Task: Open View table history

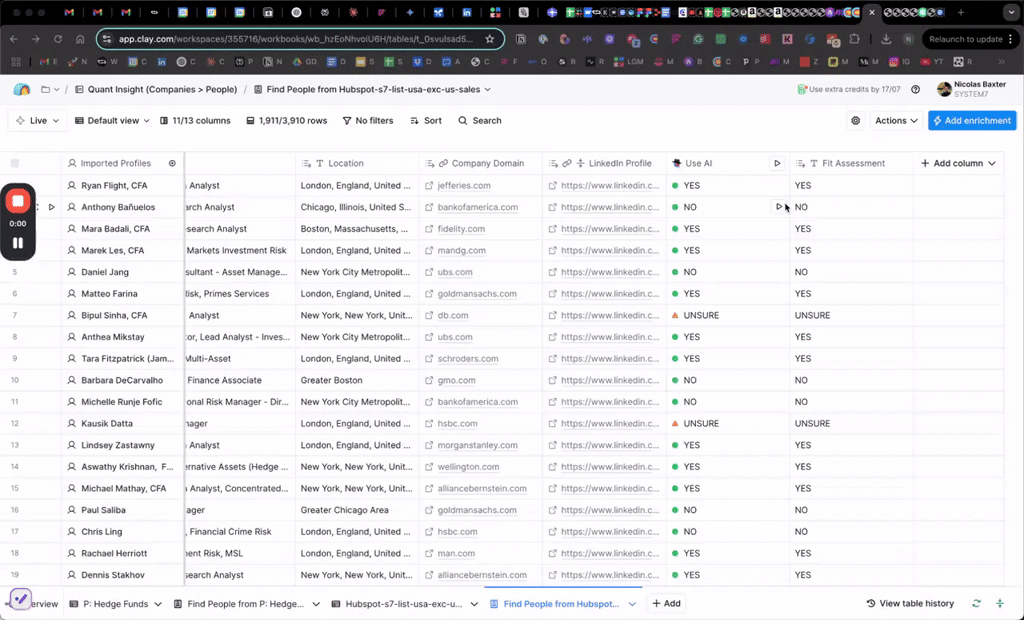Action: (910, 604)
